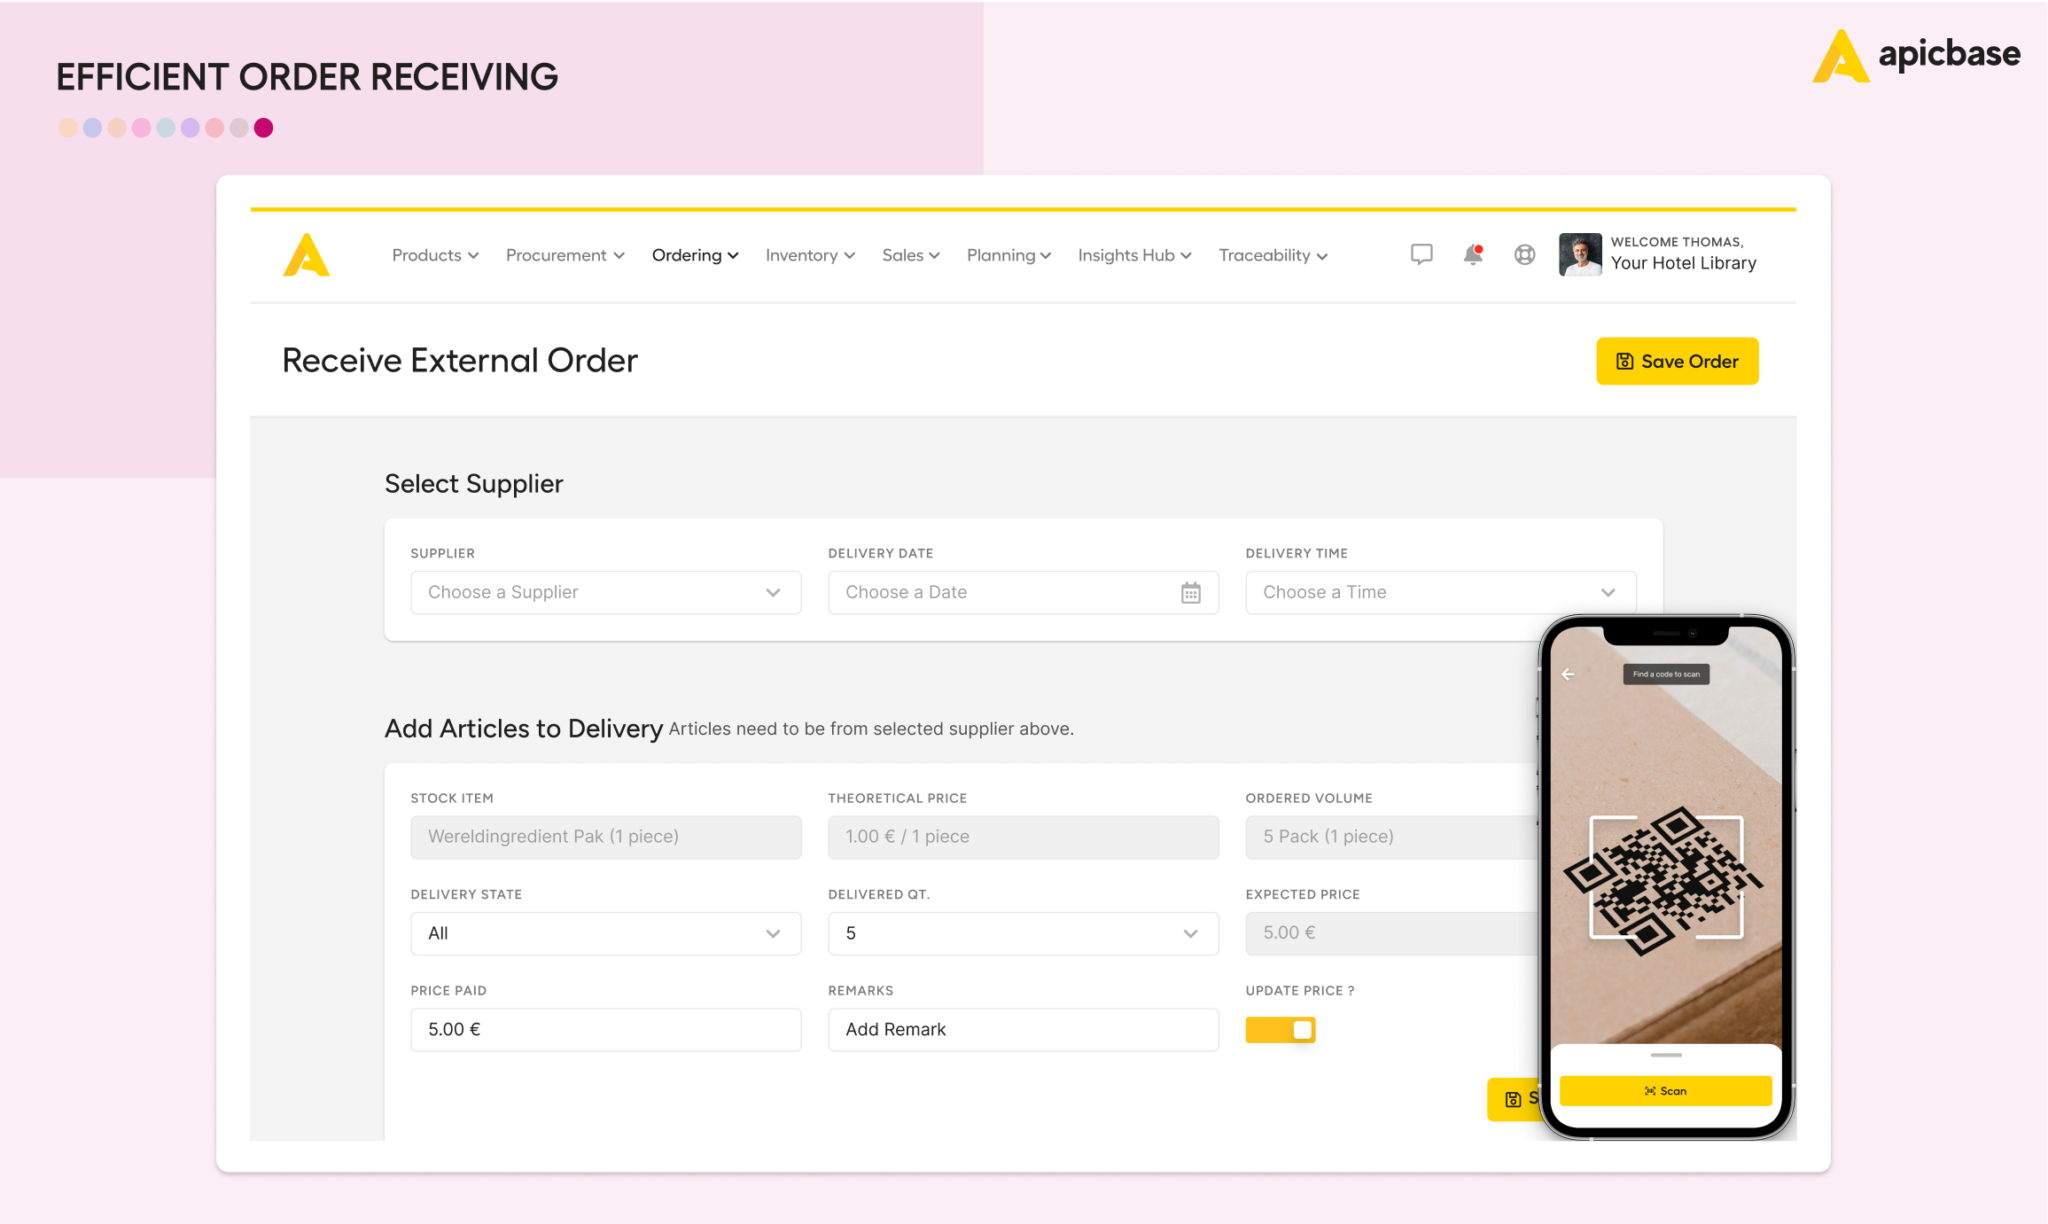Tap the back arrow on the phone
Image resolution: width=2048 pixels, height=1224 pixels.
pyautogui.click(x=1568, y=674)
